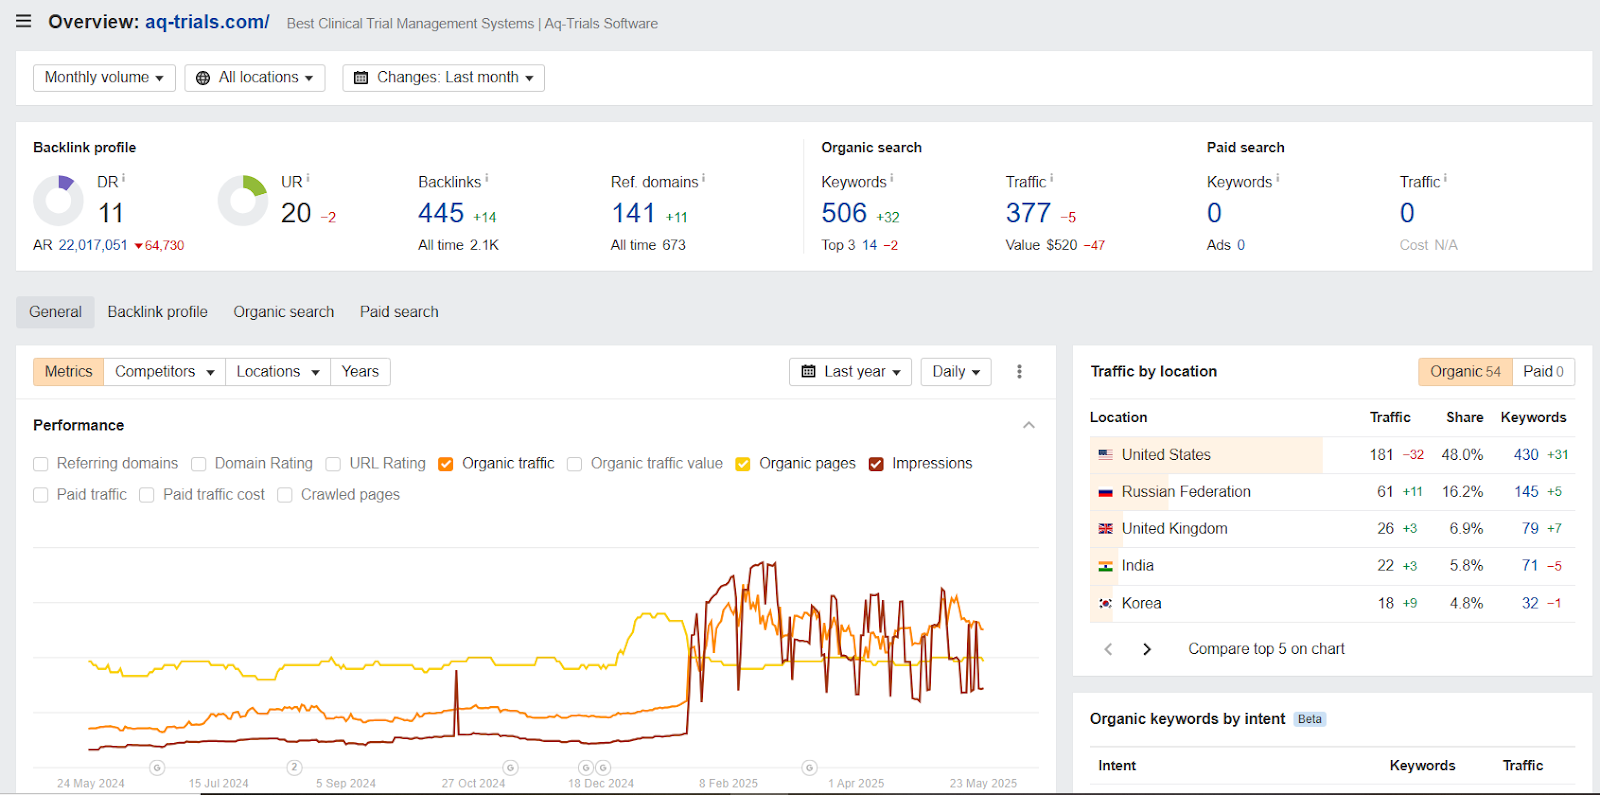Open the Locations dropdown in chart toolbar
The width and height of the screenshot is (1600, 795).
tap(277, 372)
